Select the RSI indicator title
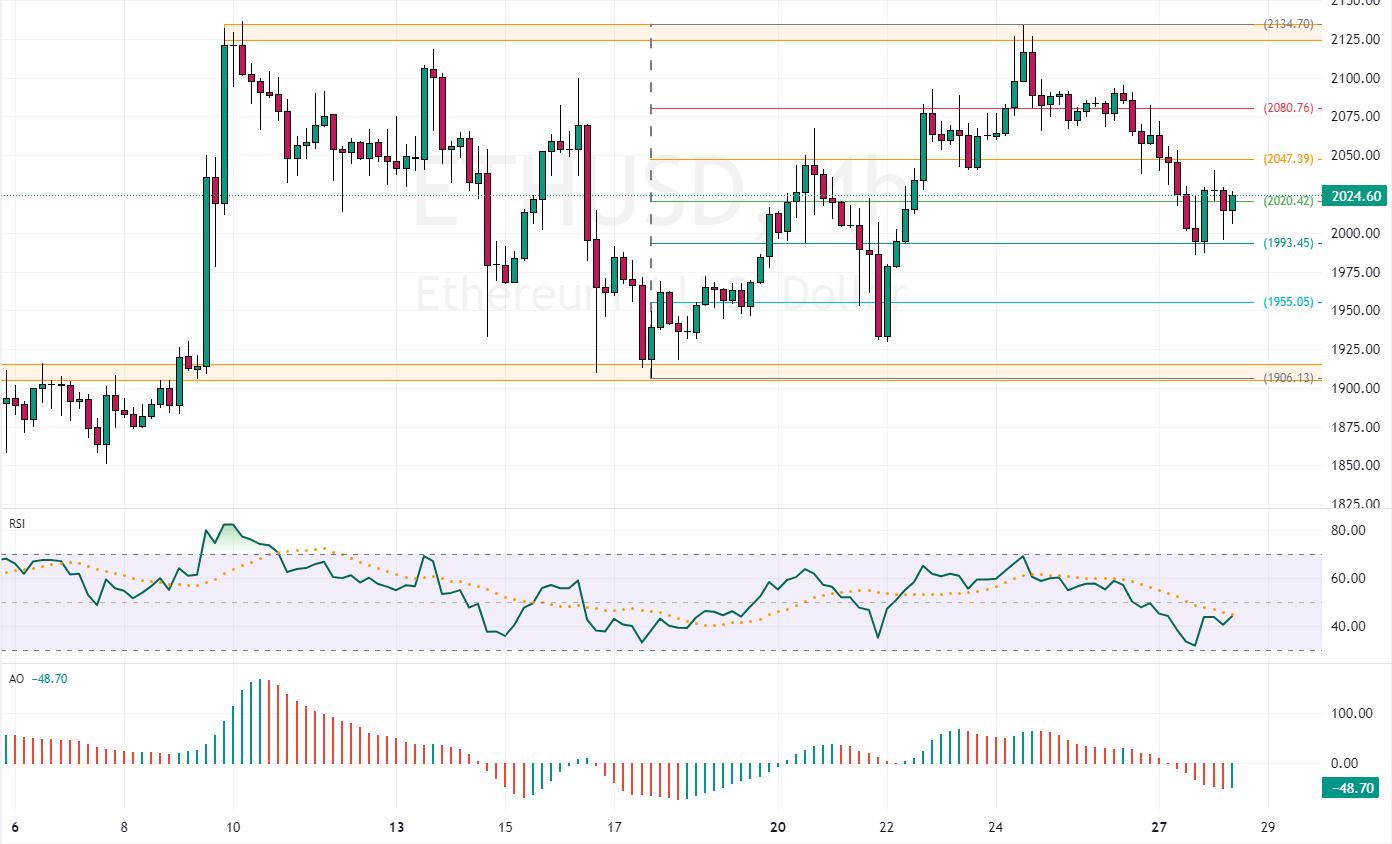This screenshot has height=844, width=1392. pos(17,523)
